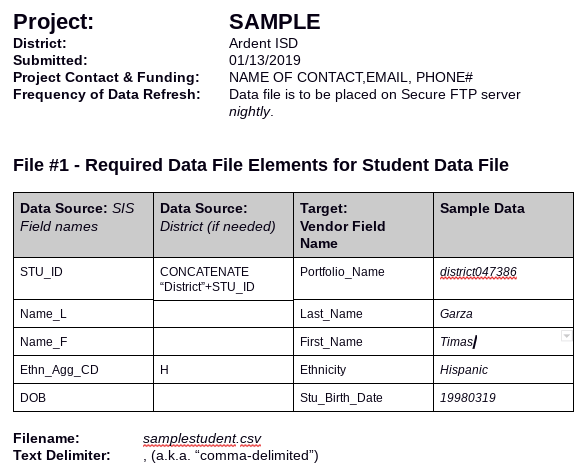This screenshot has width=580, height=474.
Task: Click the STU_ID field name cell
Action: [84, 279]
